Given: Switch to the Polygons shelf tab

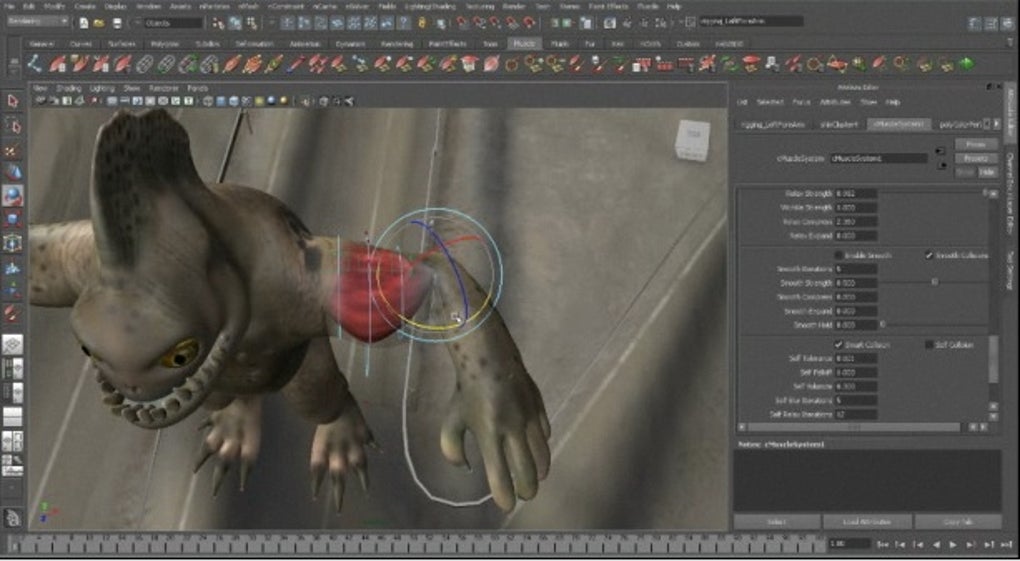Looking at the screenshot, I should point(165,44).
